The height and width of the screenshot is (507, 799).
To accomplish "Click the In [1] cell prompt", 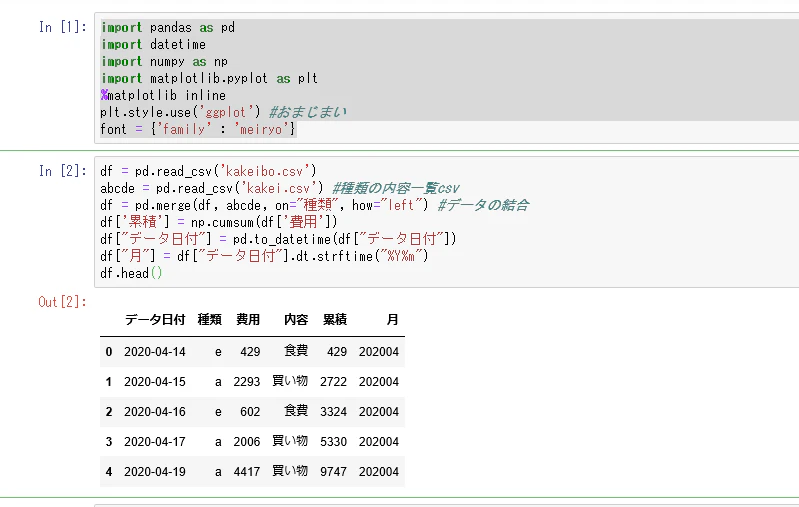I will coord(63,27).
